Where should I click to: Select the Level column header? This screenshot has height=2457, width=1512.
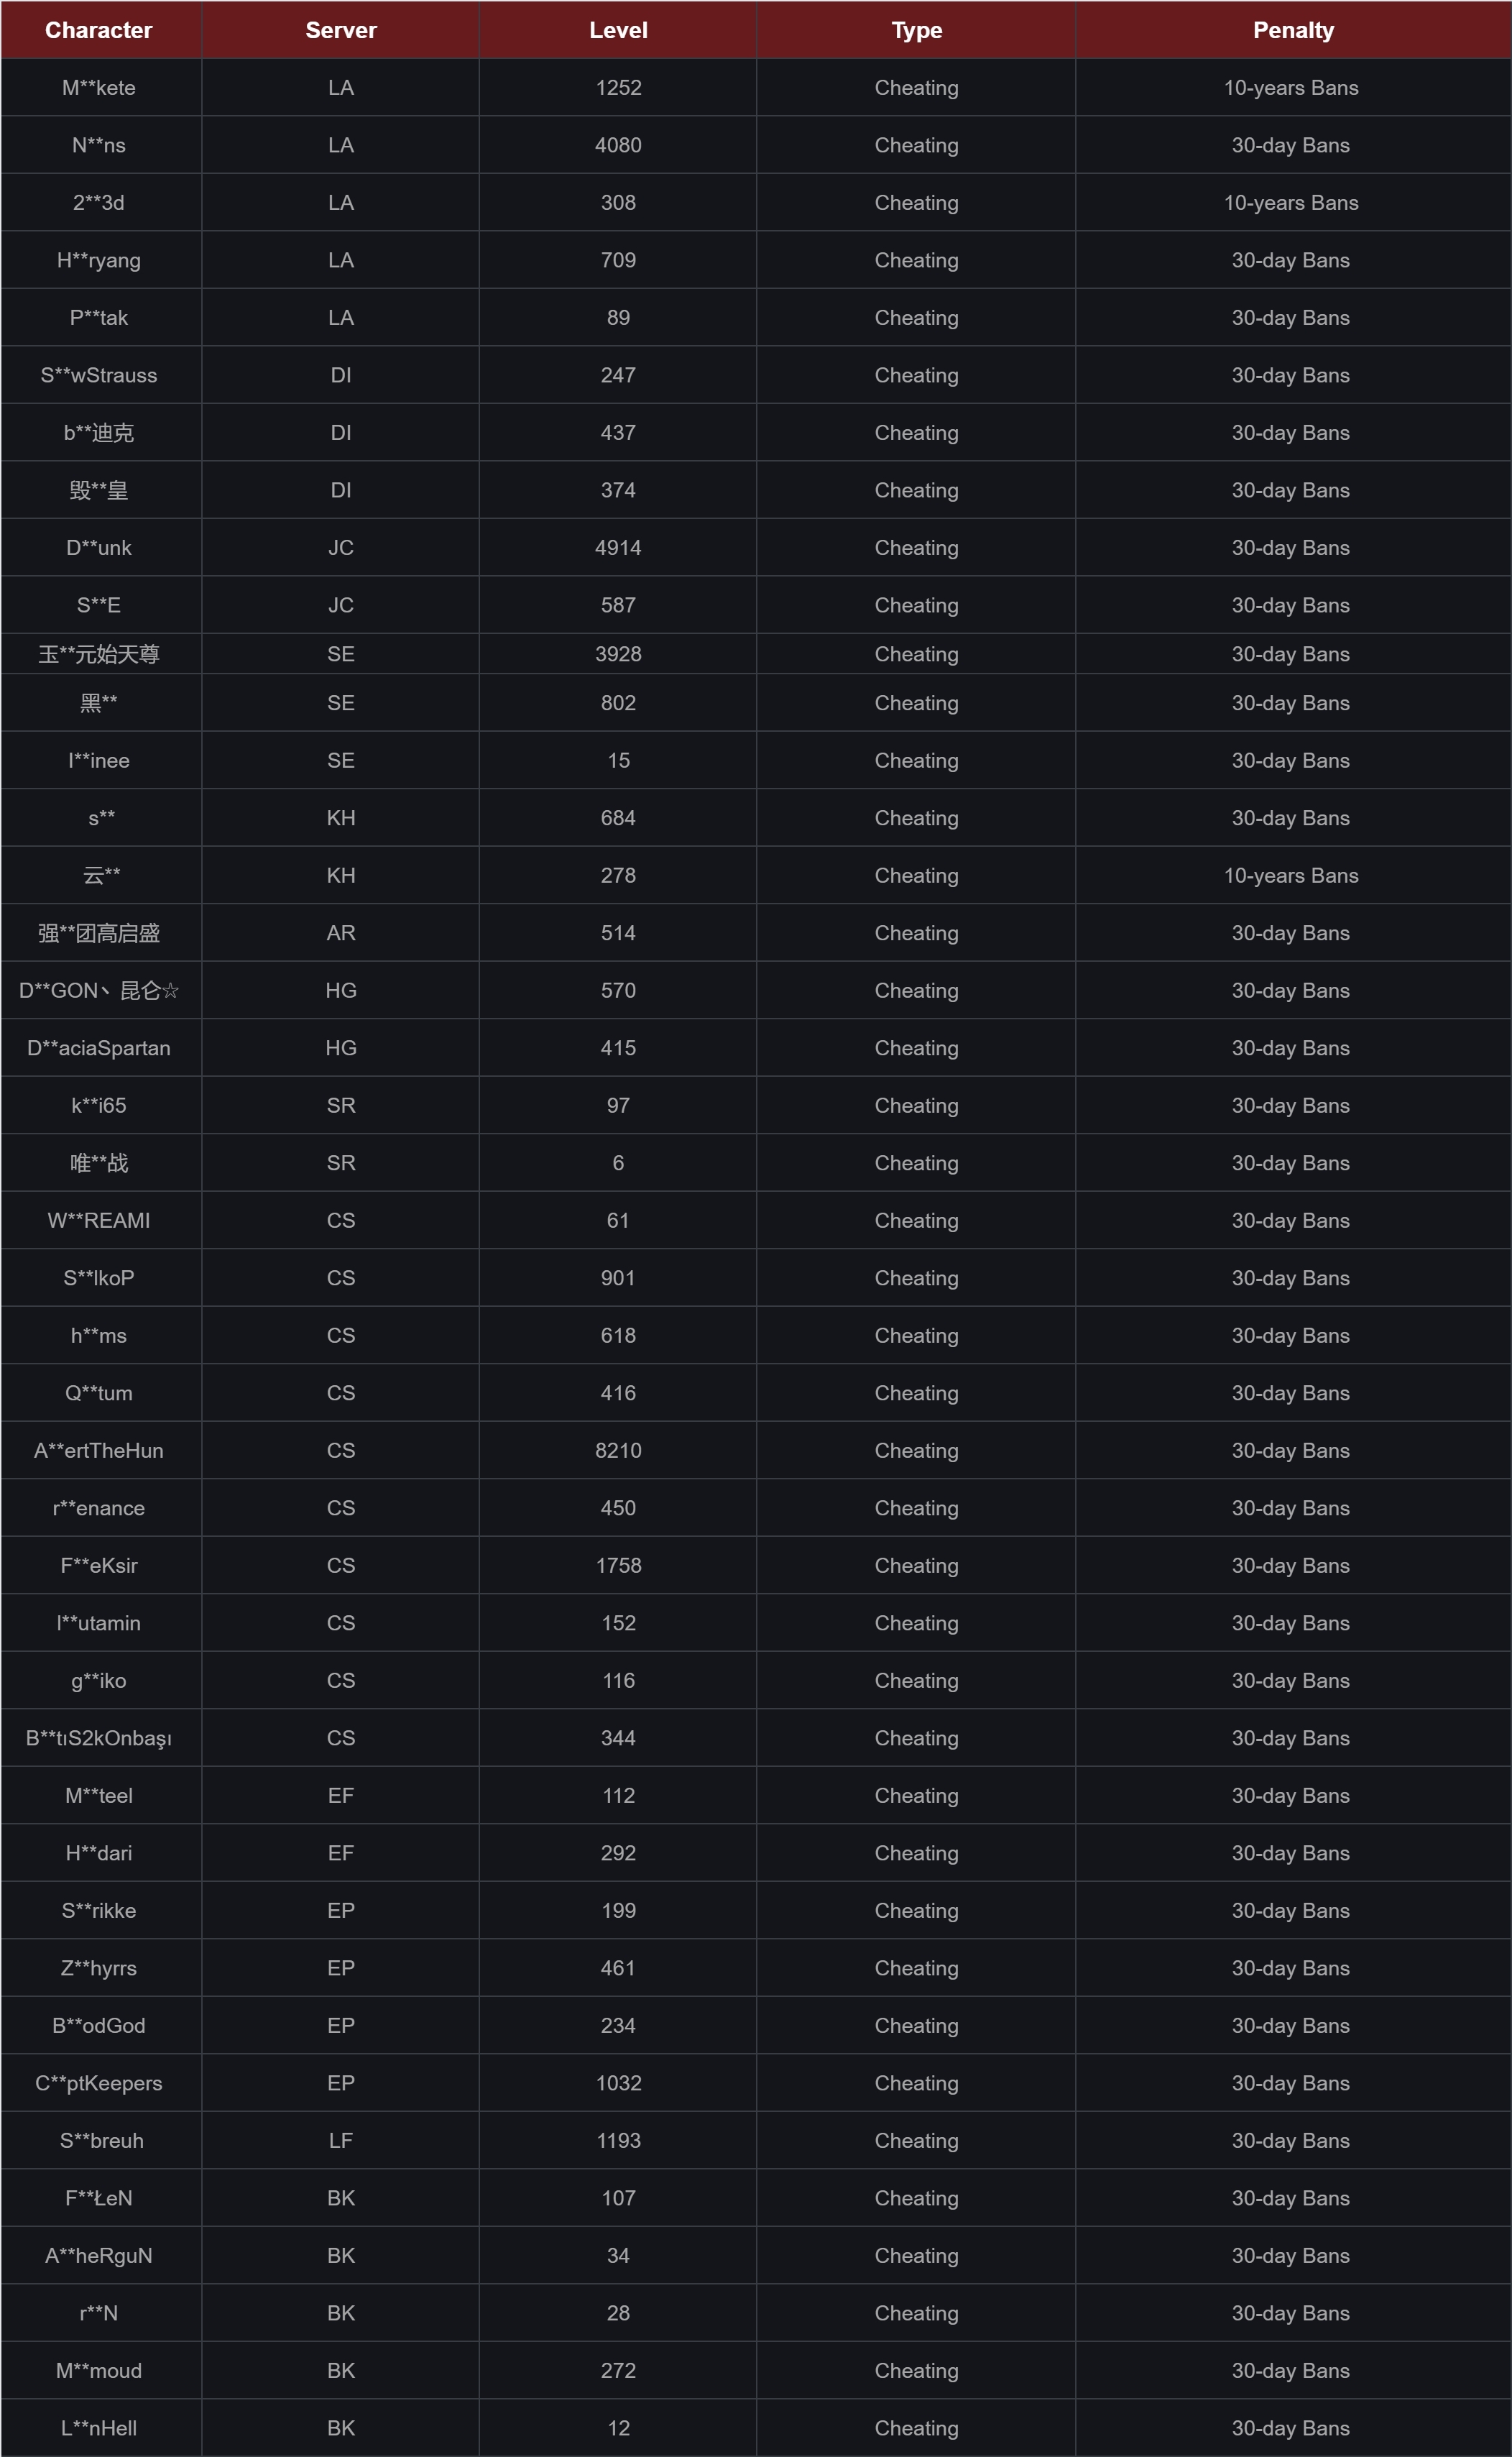(618, 30)
